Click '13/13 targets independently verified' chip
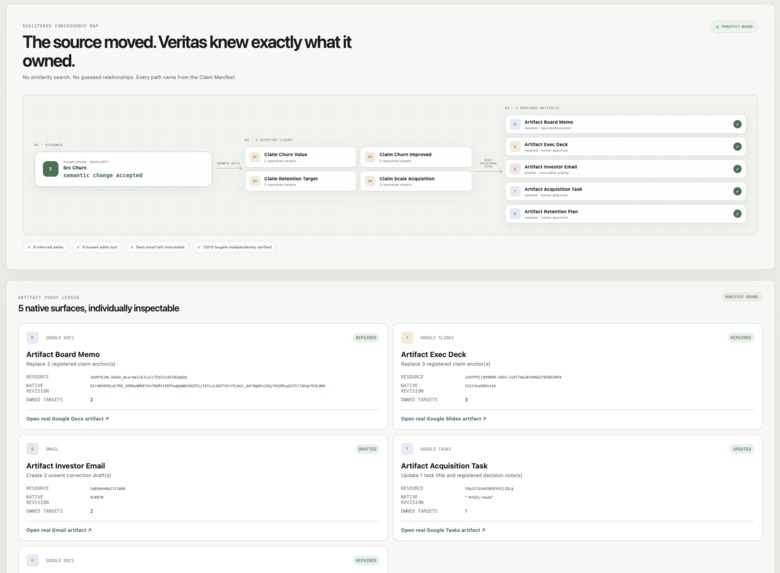The image size is (780, 573). pos(234,247)
